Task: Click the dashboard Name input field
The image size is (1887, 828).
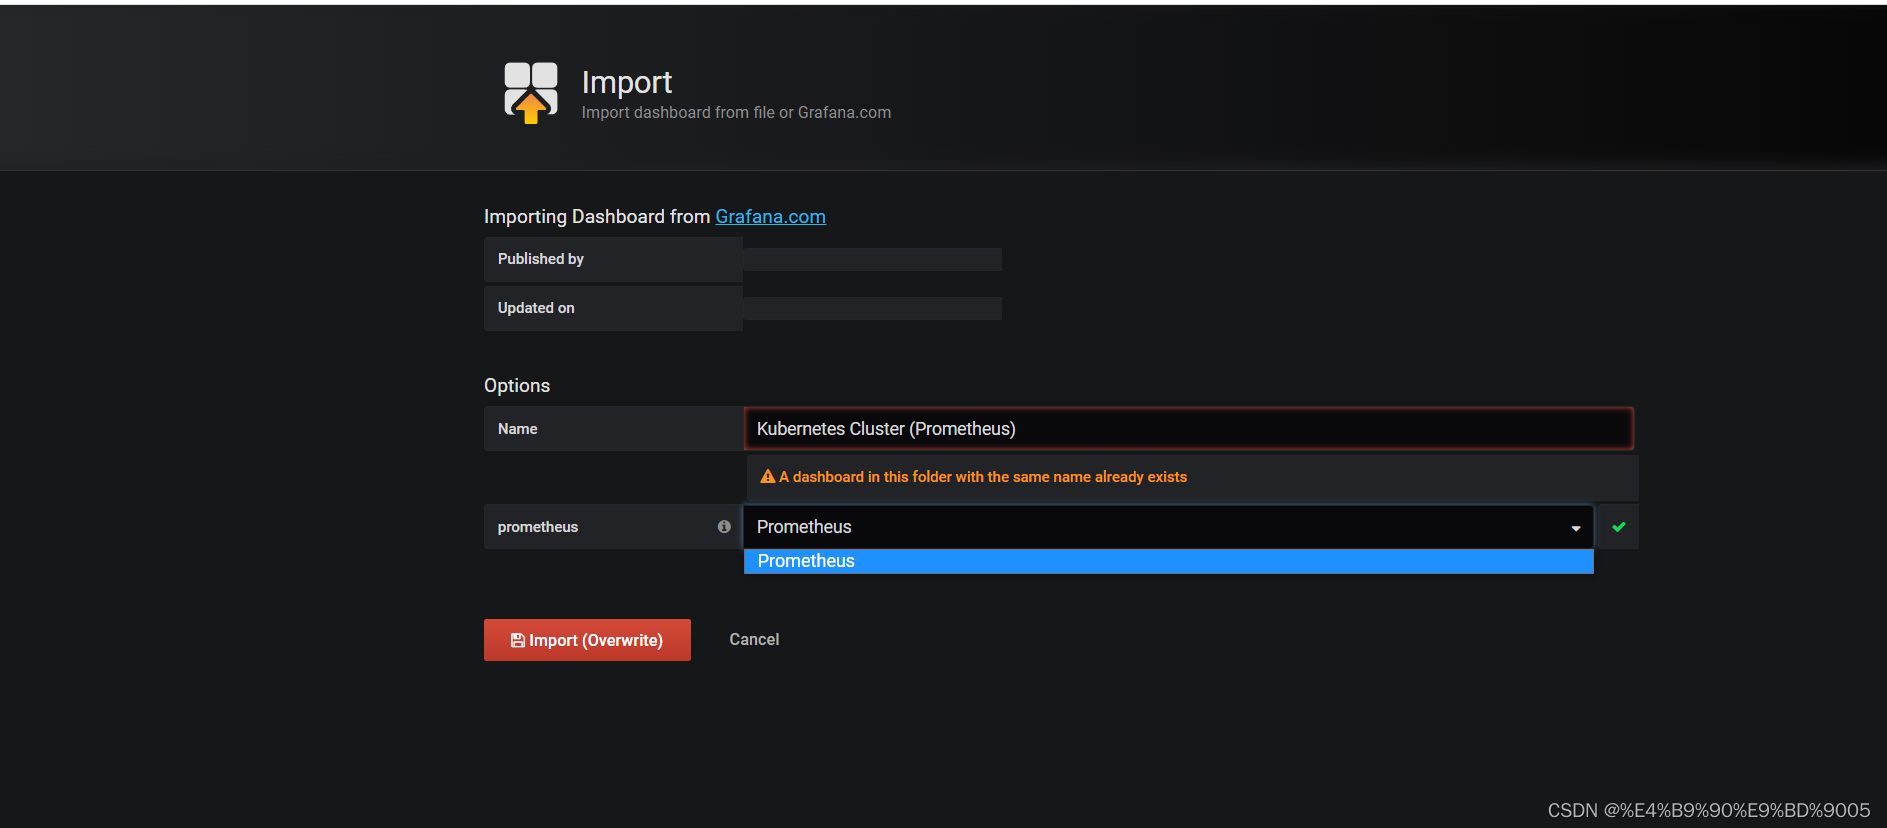Action: click(1189, 429)
